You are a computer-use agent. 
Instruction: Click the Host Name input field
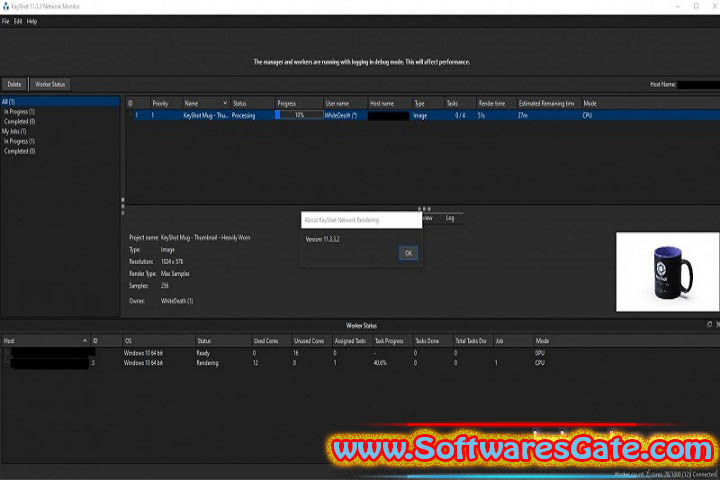[x=698, y=85]
